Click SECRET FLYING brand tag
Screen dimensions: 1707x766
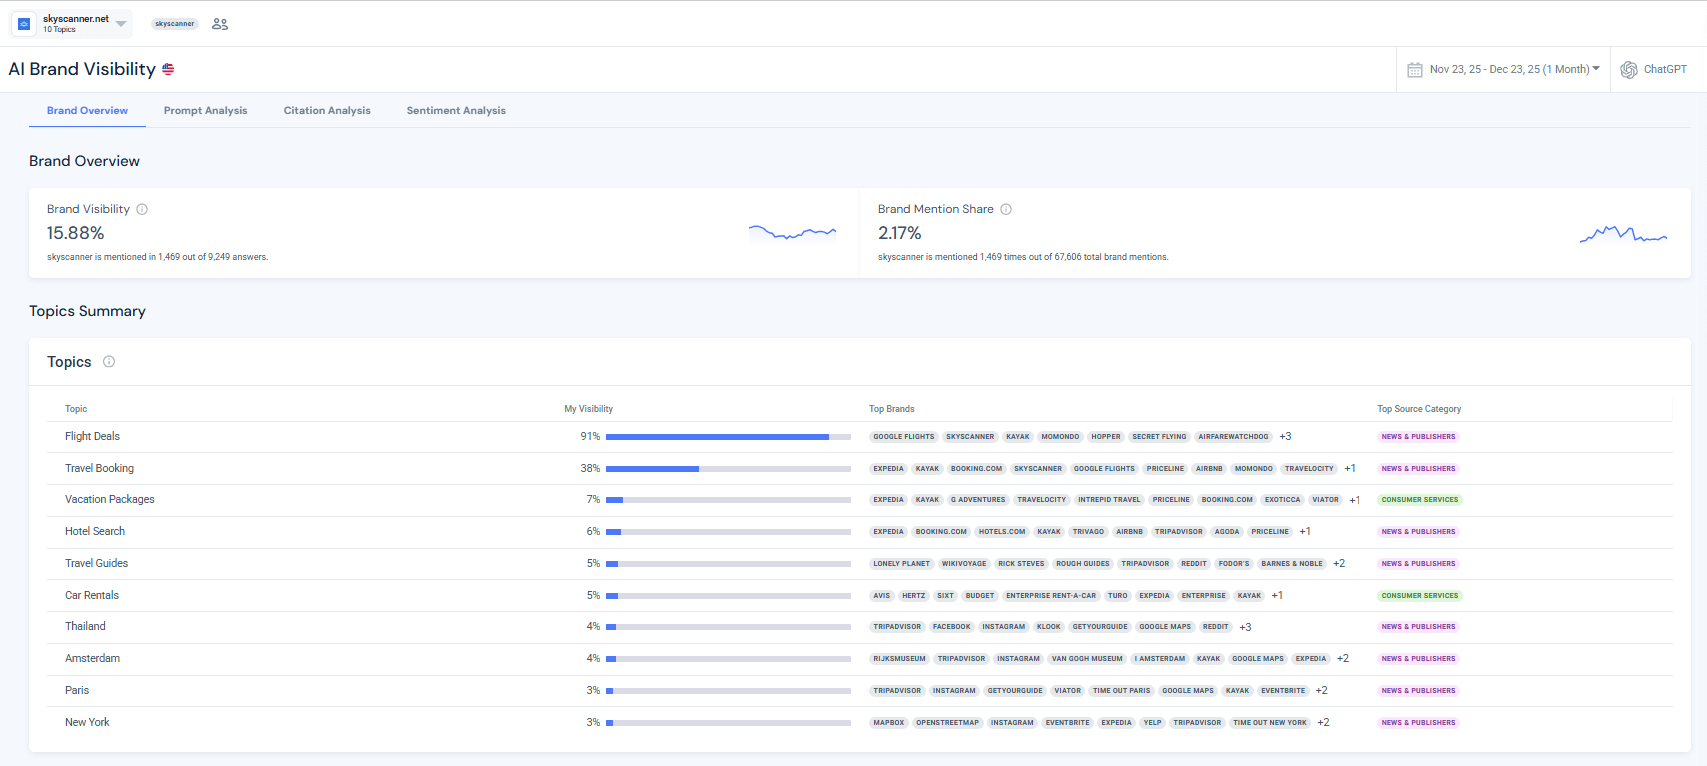[x=1159, y=437]
